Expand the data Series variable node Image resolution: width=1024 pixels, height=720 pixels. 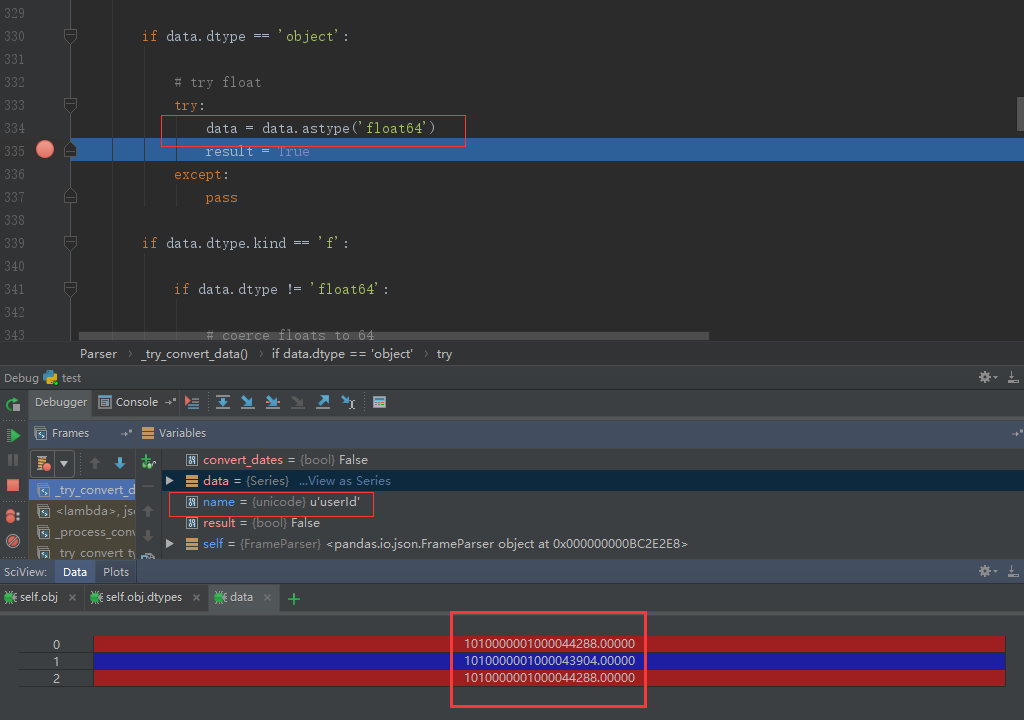click(x=170, y=481)
